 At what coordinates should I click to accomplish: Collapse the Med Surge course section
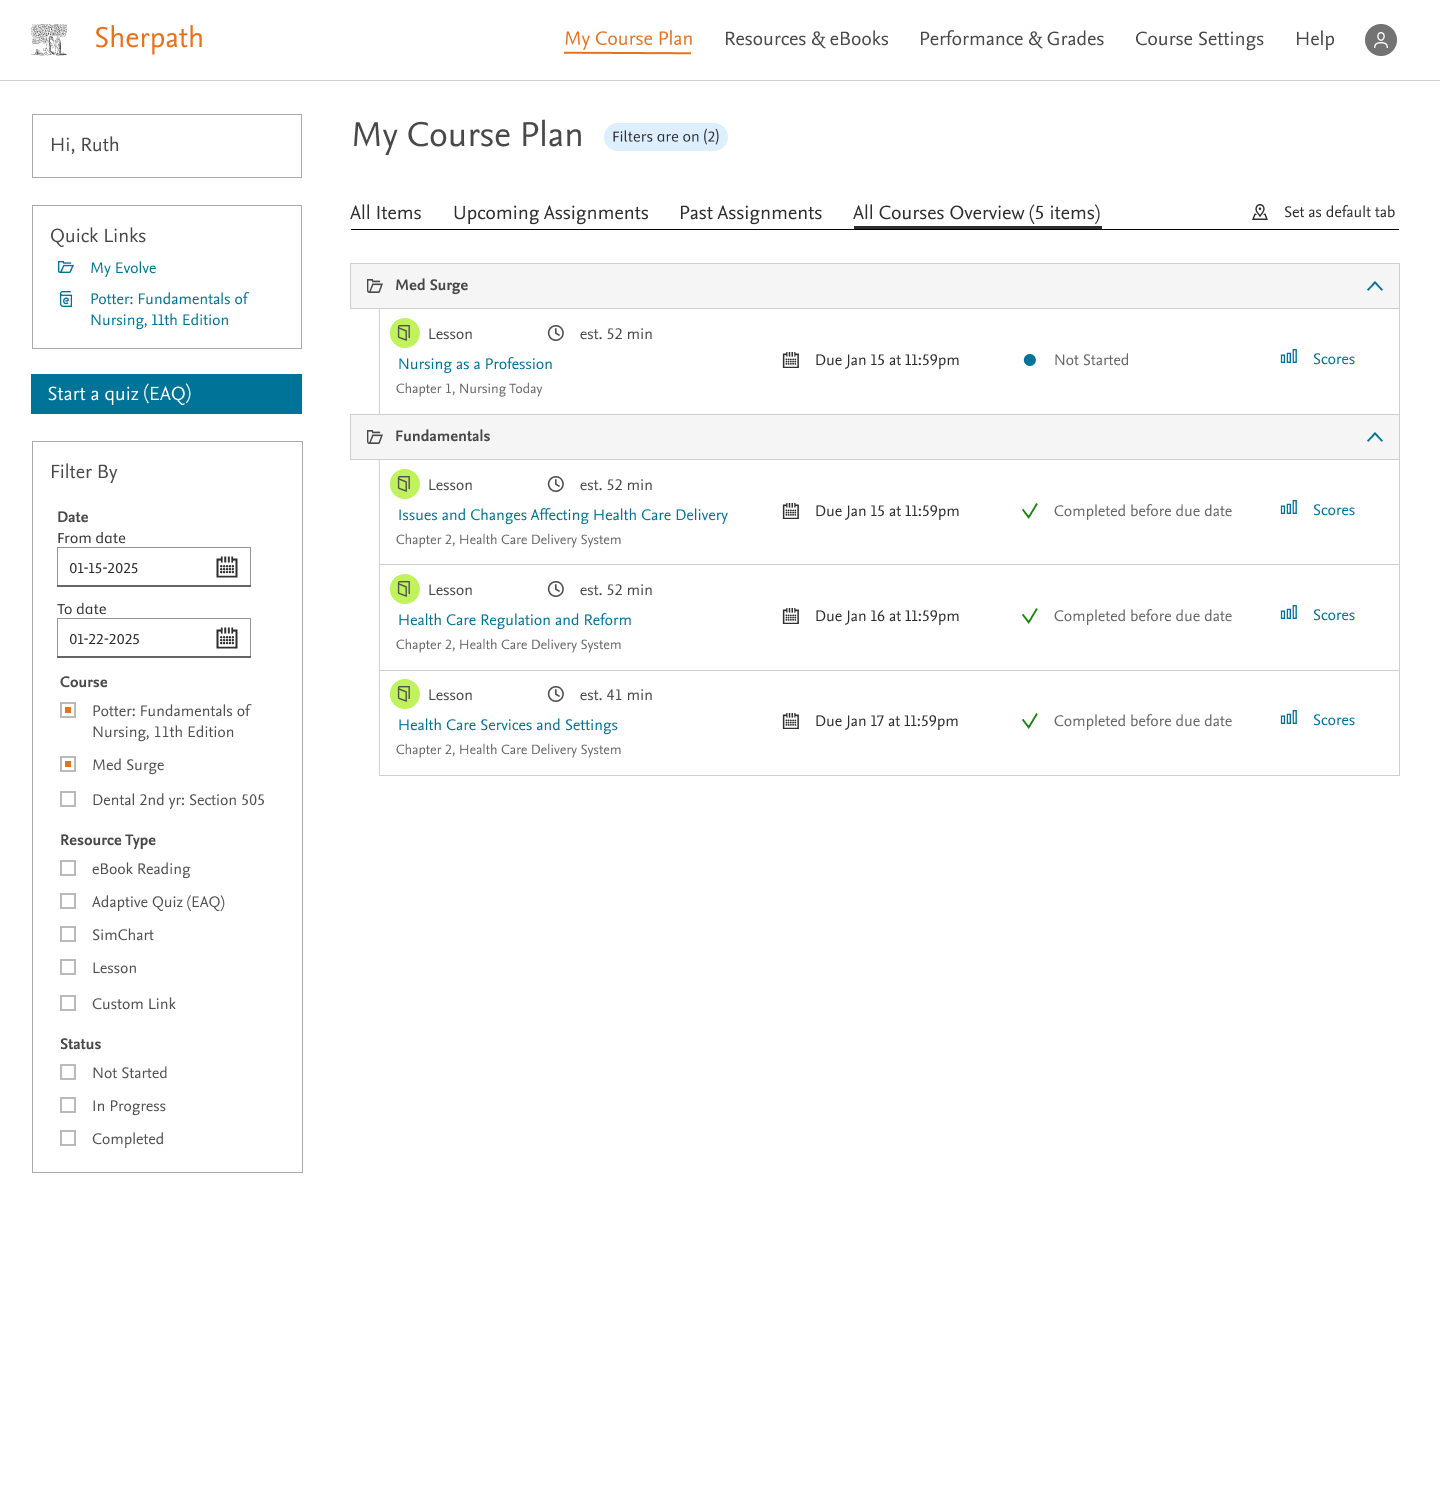(1375, 286)
